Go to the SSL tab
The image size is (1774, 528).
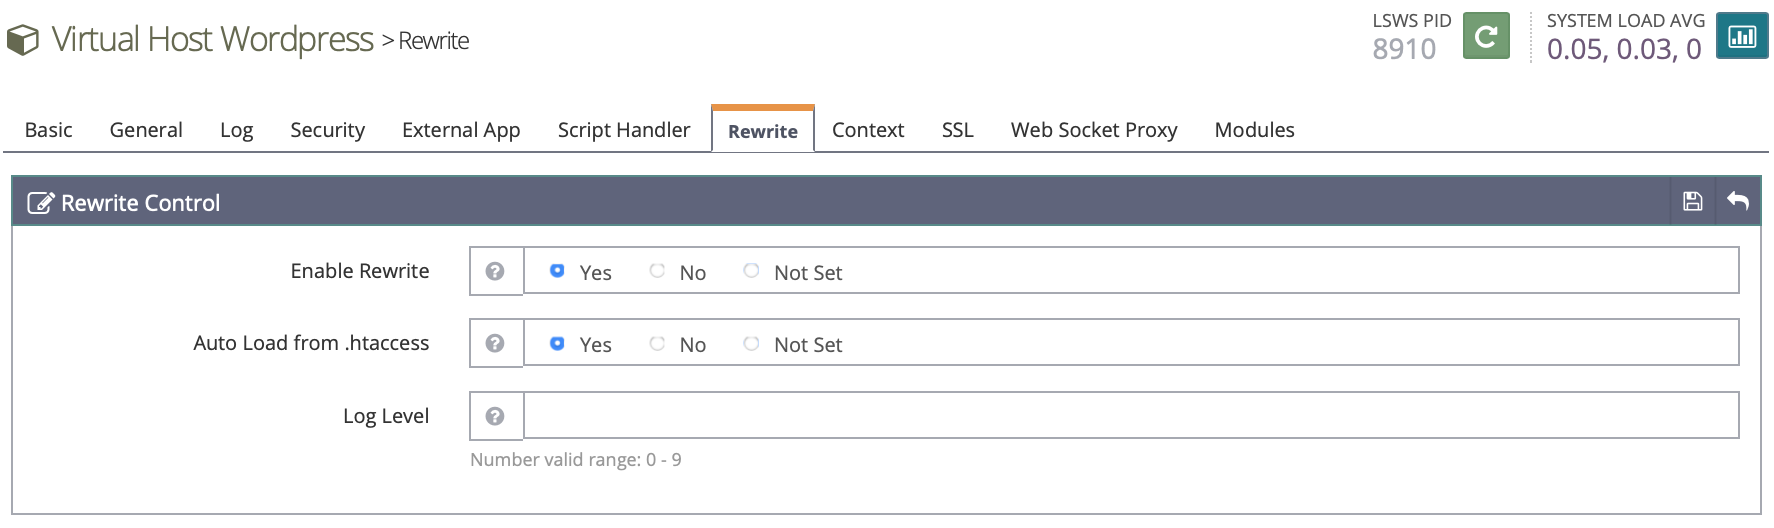point(957,130)
